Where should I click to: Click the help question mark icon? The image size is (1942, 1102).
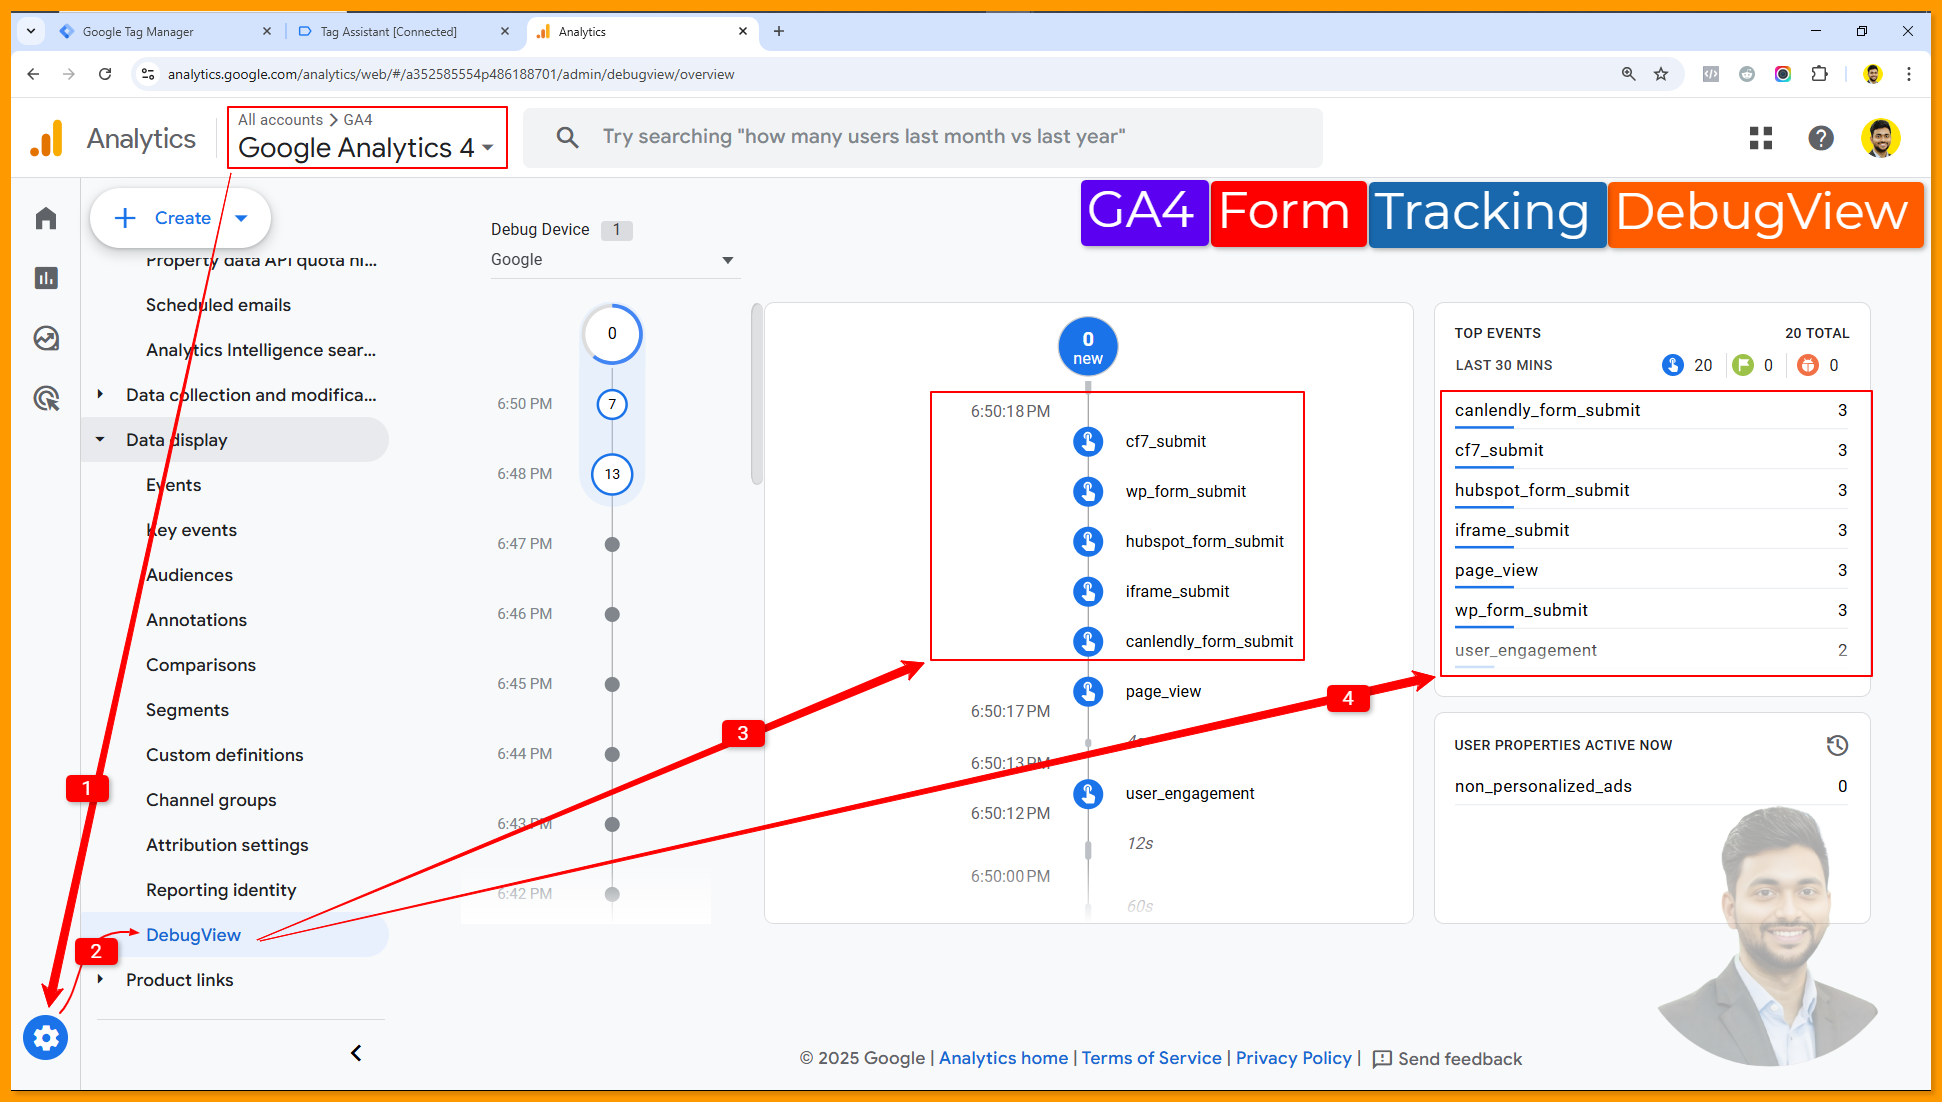pyautogui.click(x=1821, y=138)
